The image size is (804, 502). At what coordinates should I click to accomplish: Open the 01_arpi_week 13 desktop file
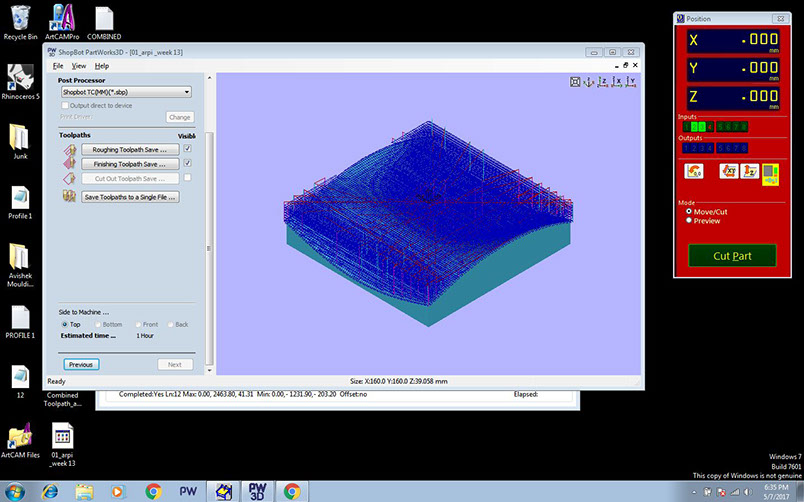click(63, 444)
